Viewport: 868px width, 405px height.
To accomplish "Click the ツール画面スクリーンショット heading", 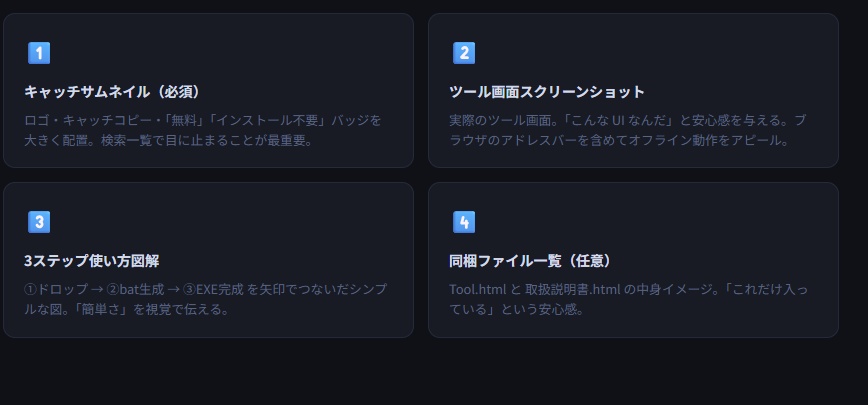I will [547, 91].
